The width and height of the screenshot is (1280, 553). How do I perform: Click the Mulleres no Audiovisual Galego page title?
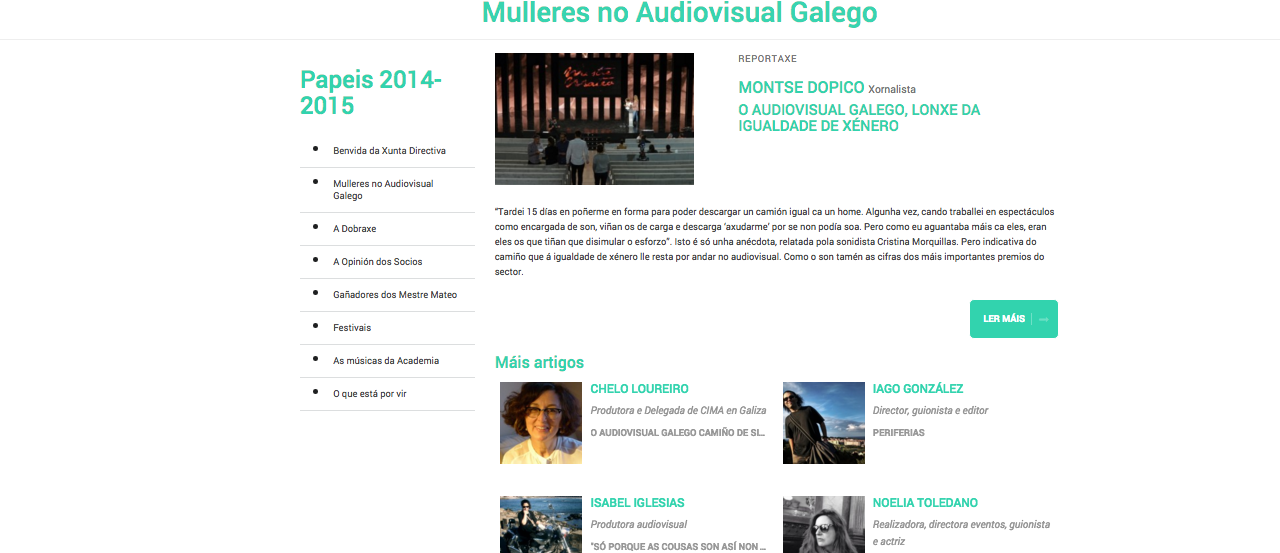[x=680, y=13]
